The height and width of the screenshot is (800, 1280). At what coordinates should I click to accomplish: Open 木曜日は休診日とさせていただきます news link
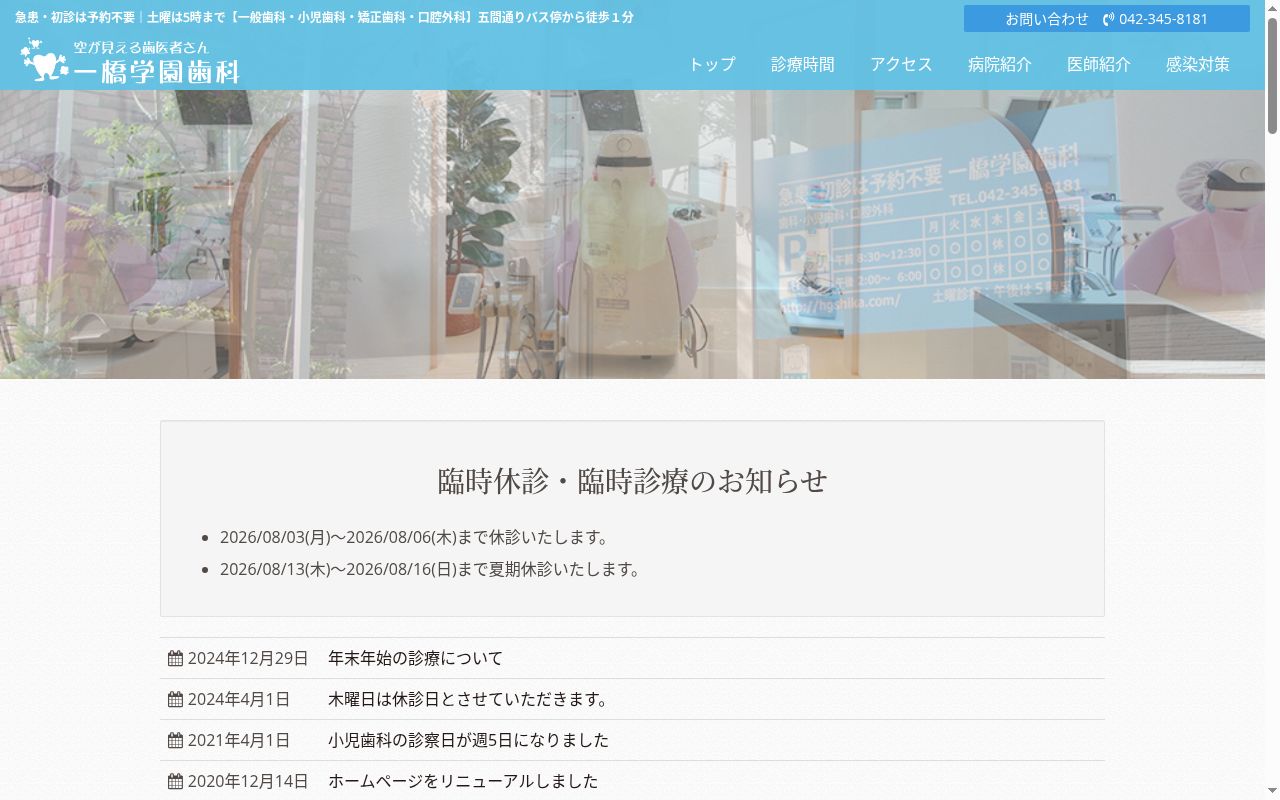468,699
